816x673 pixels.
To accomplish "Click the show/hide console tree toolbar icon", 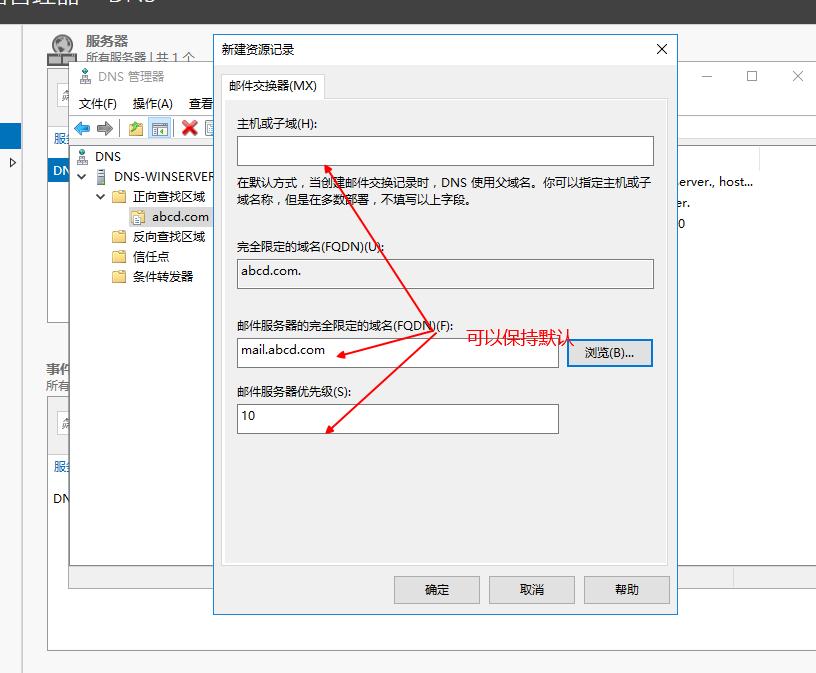I will pyautogui.click(x=160, y=128).
